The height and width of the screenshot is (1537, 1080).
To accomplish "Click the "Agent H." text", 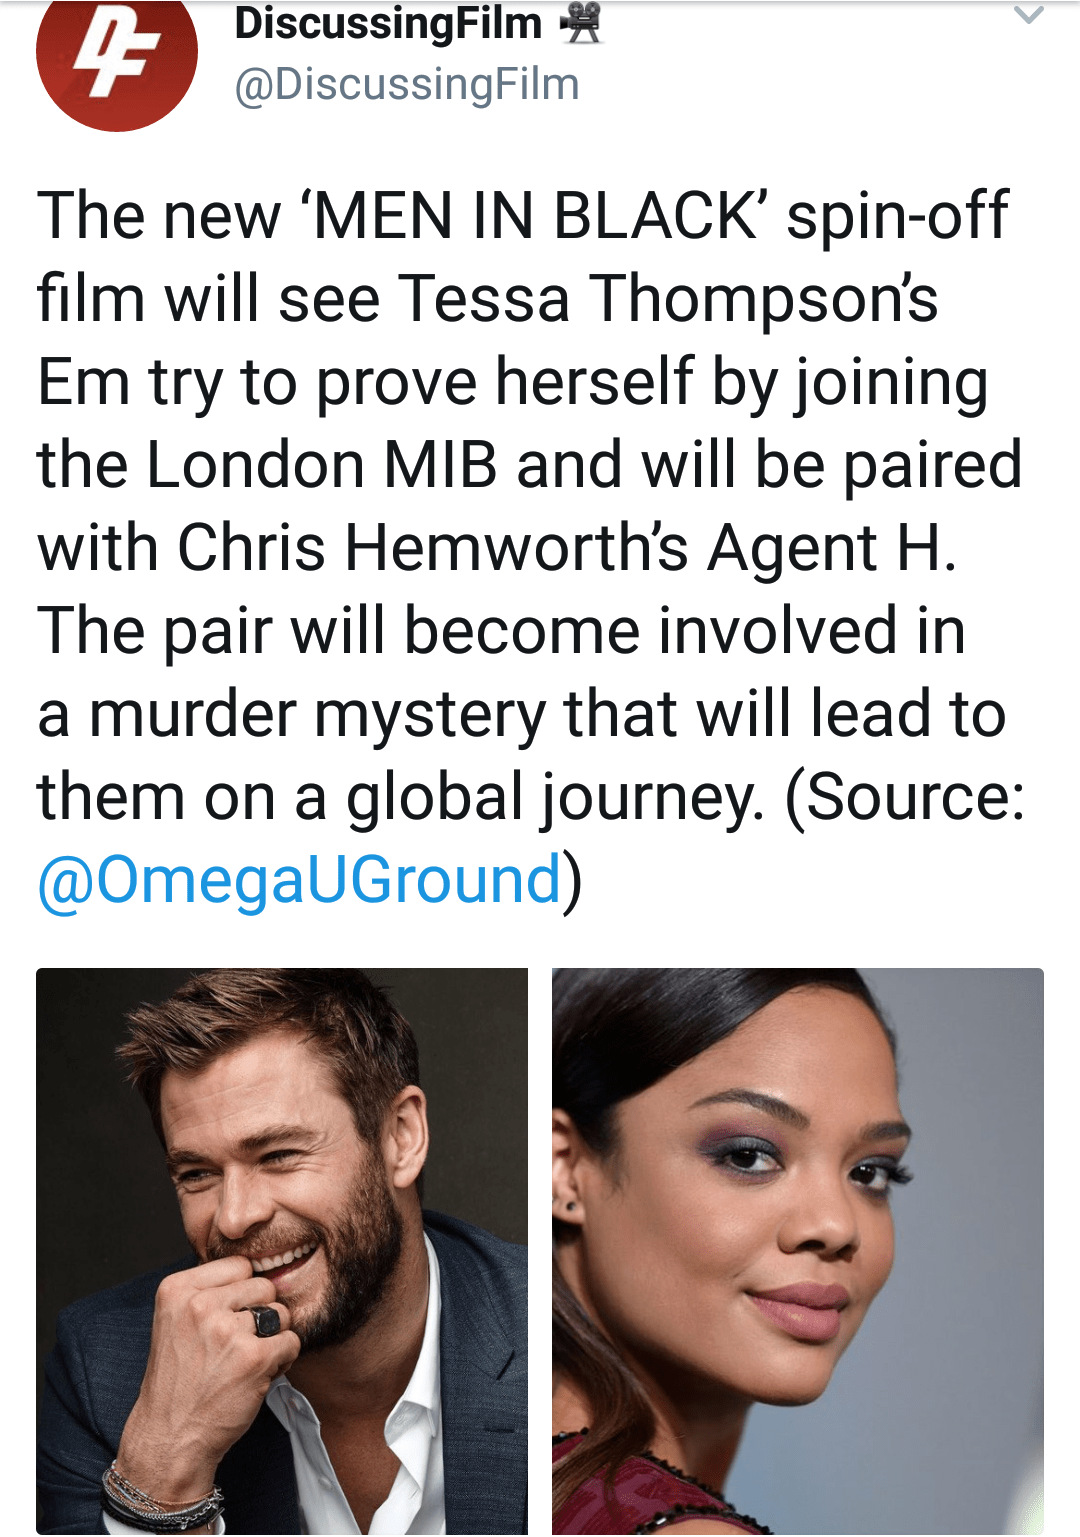I will click(832, 548).
